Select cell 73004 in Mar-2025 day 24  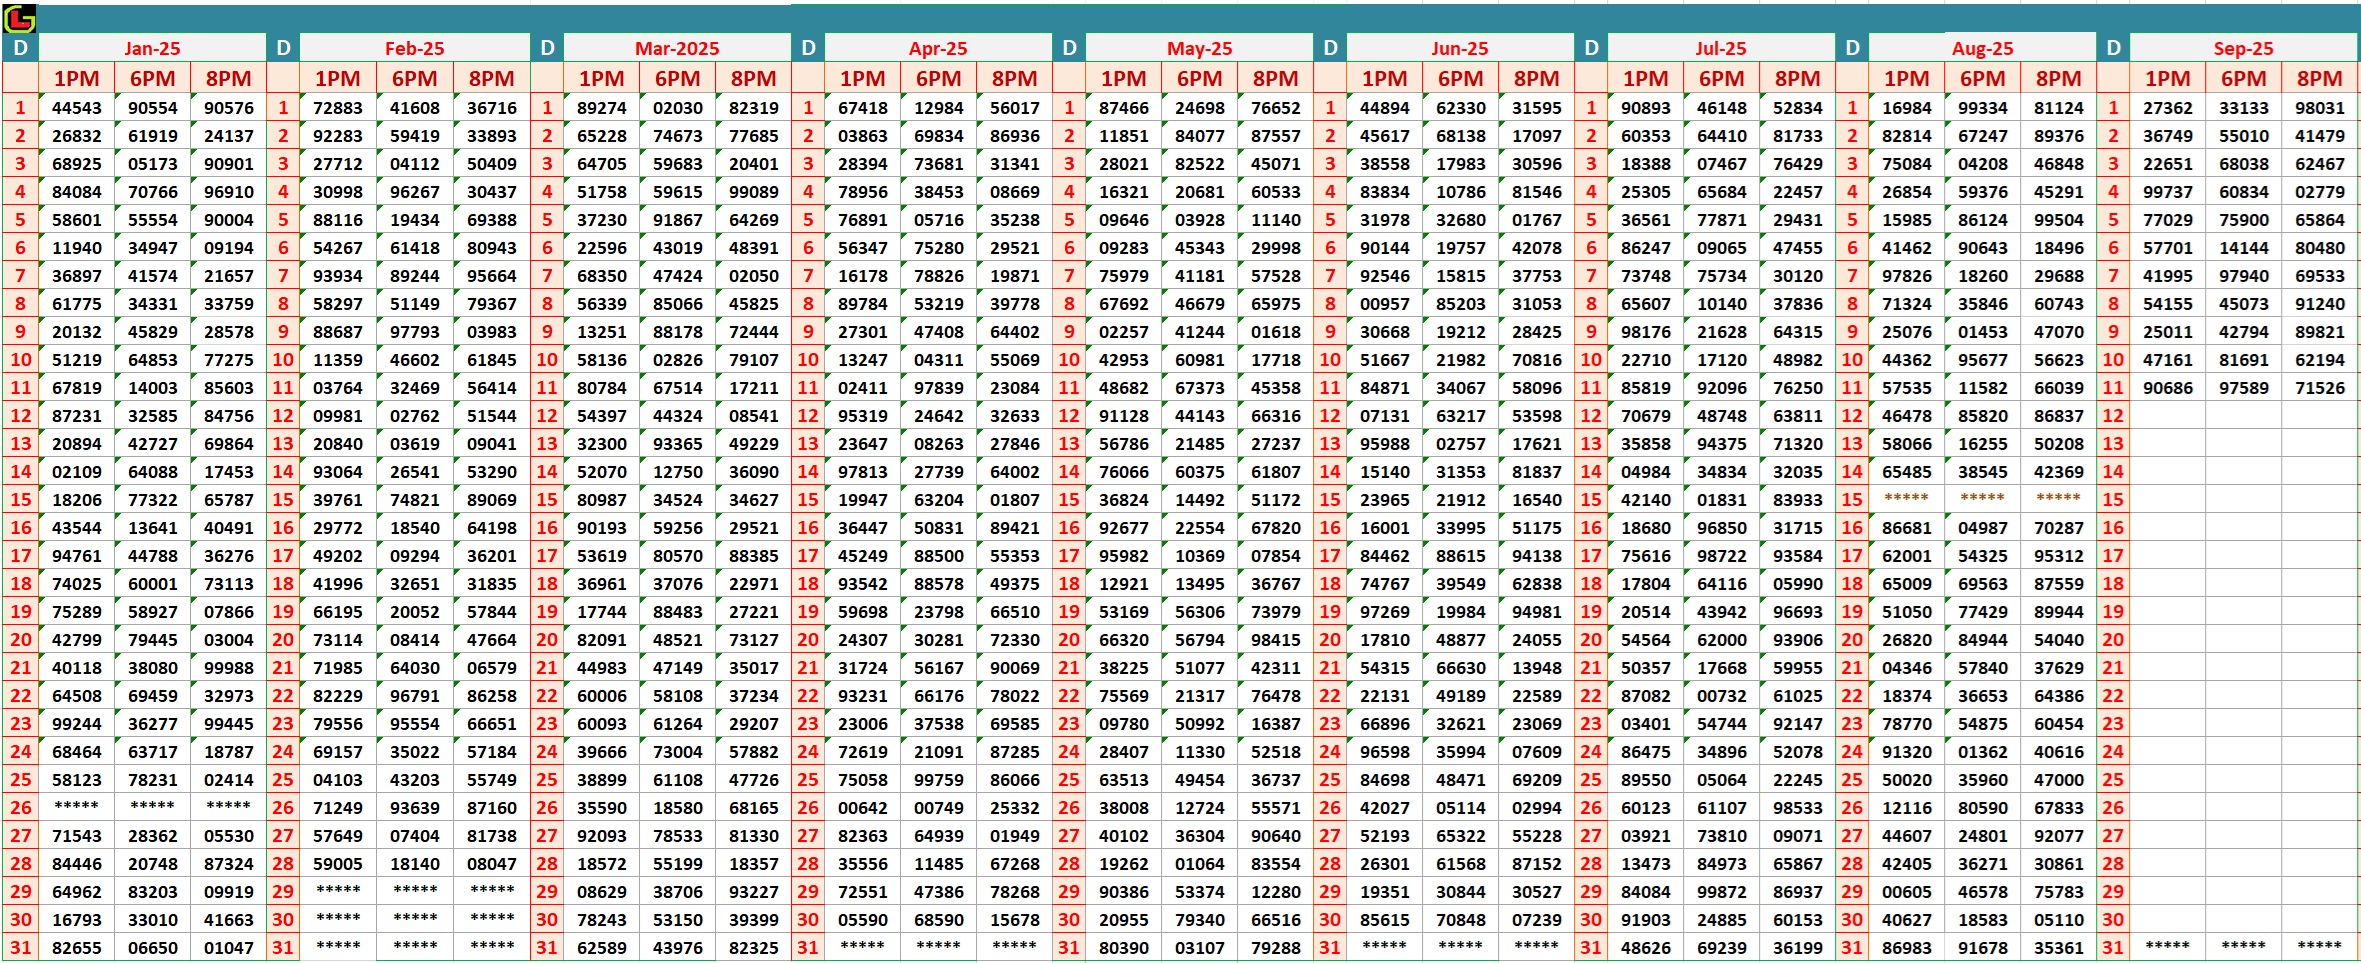pyautogui.click(x=677, y=752)
